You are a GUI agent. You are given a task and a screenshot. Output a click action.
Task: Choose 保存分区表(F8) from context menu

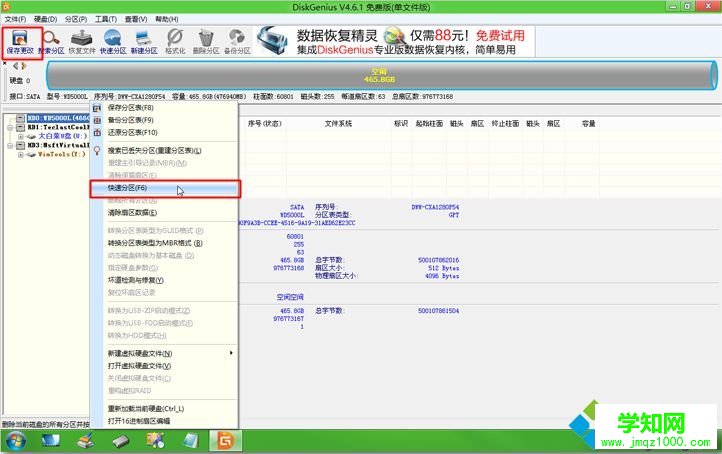[164, 108]
